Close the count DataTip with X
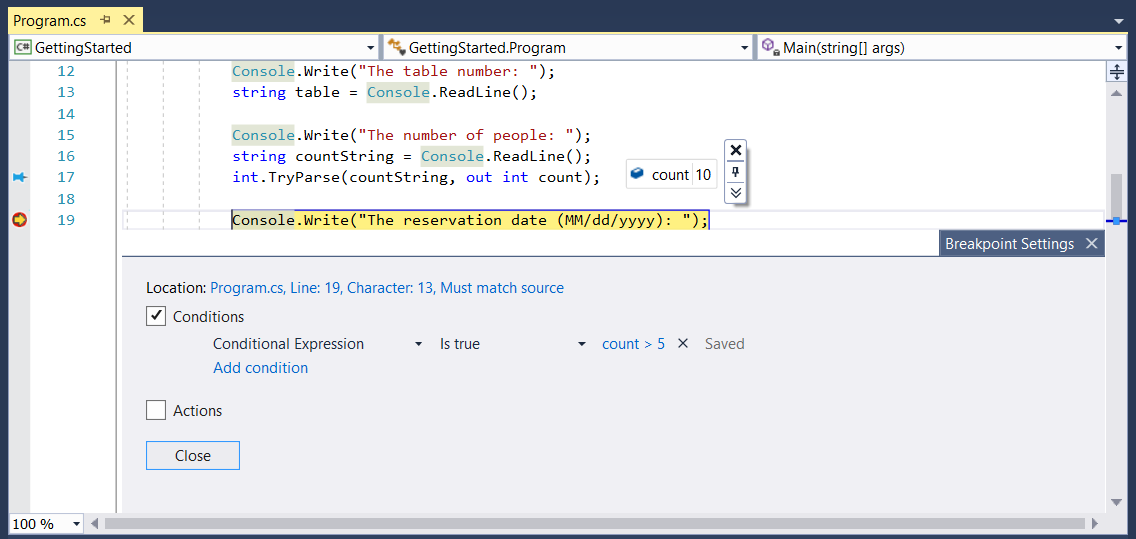Screen dimensions: 1136x539 click(735, 150)
